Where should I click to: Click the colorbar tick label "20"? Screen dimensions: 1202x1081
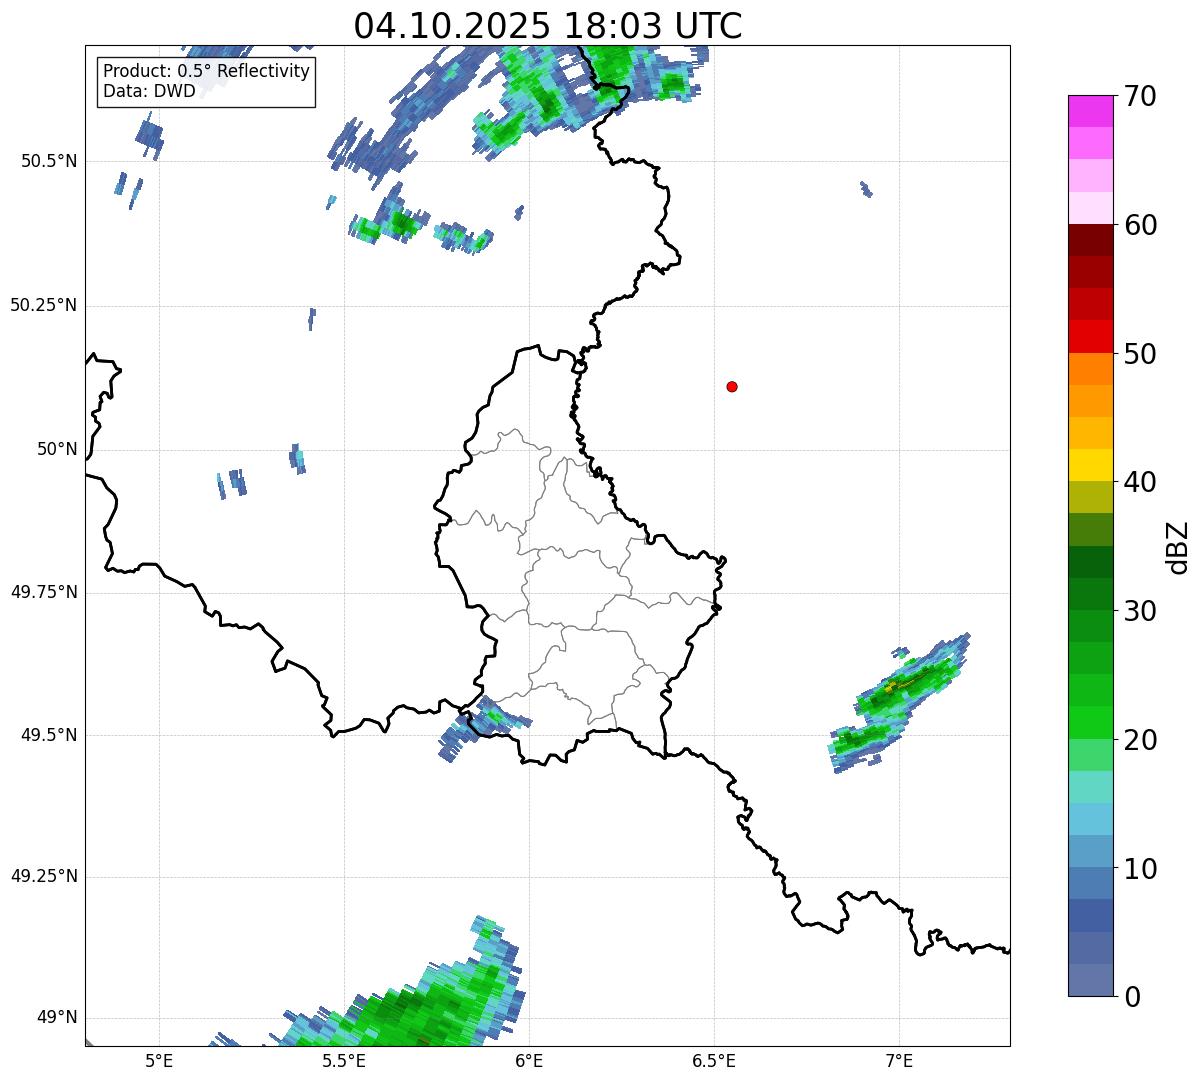[1140, 740]
